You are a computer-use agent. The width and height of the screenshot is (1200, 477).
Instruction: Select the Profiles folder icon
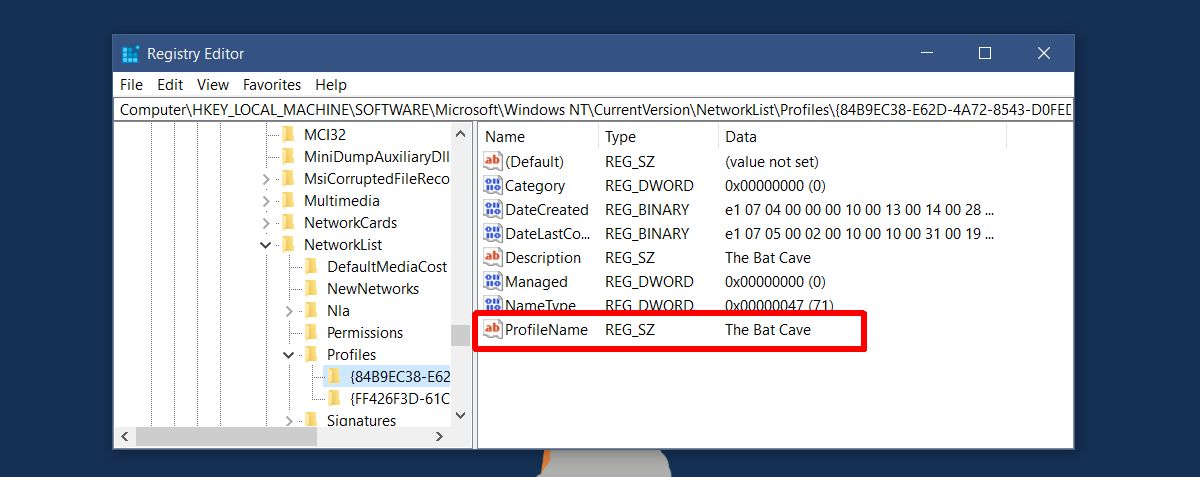point(311,355)
